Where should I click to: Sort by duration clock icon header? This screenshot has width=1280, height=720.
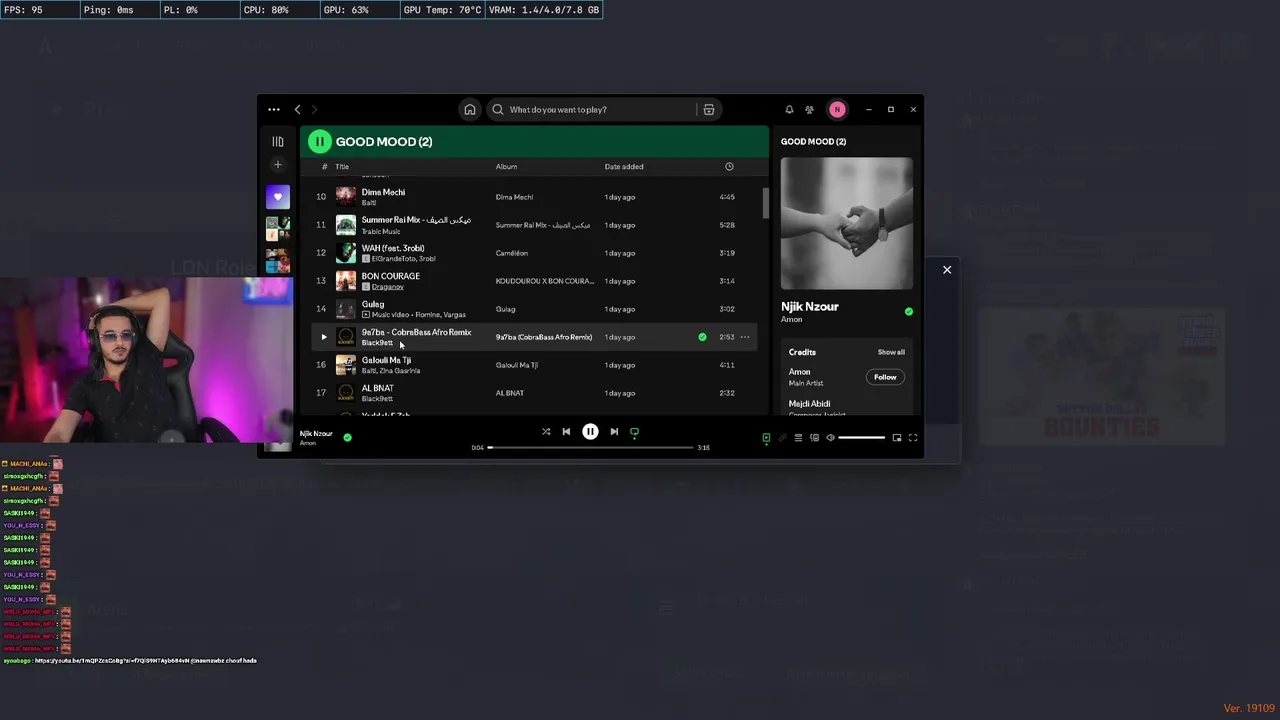tap(729, 167)
